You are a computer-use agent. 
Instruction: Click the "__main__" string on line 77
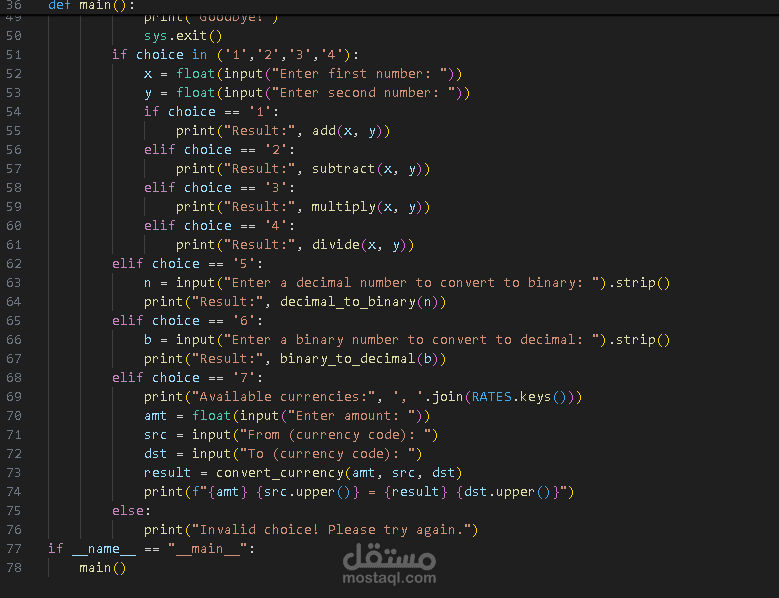click(207, 549)
